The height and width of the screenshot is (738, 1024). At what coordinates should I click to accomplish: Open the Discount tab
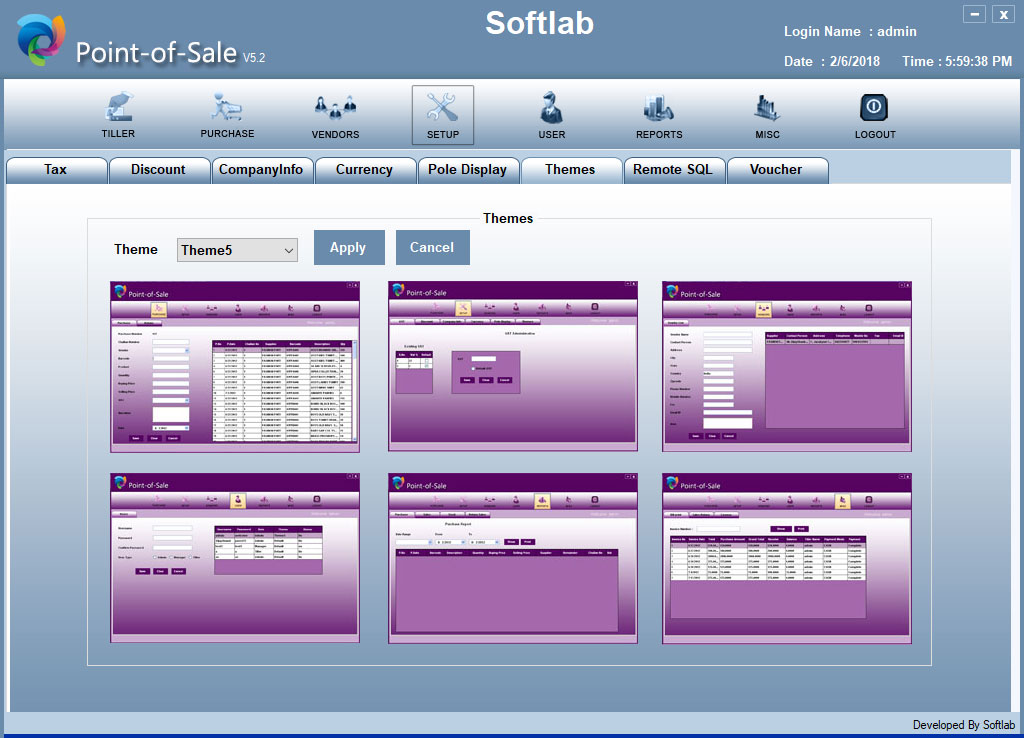(x=159, y=170)
